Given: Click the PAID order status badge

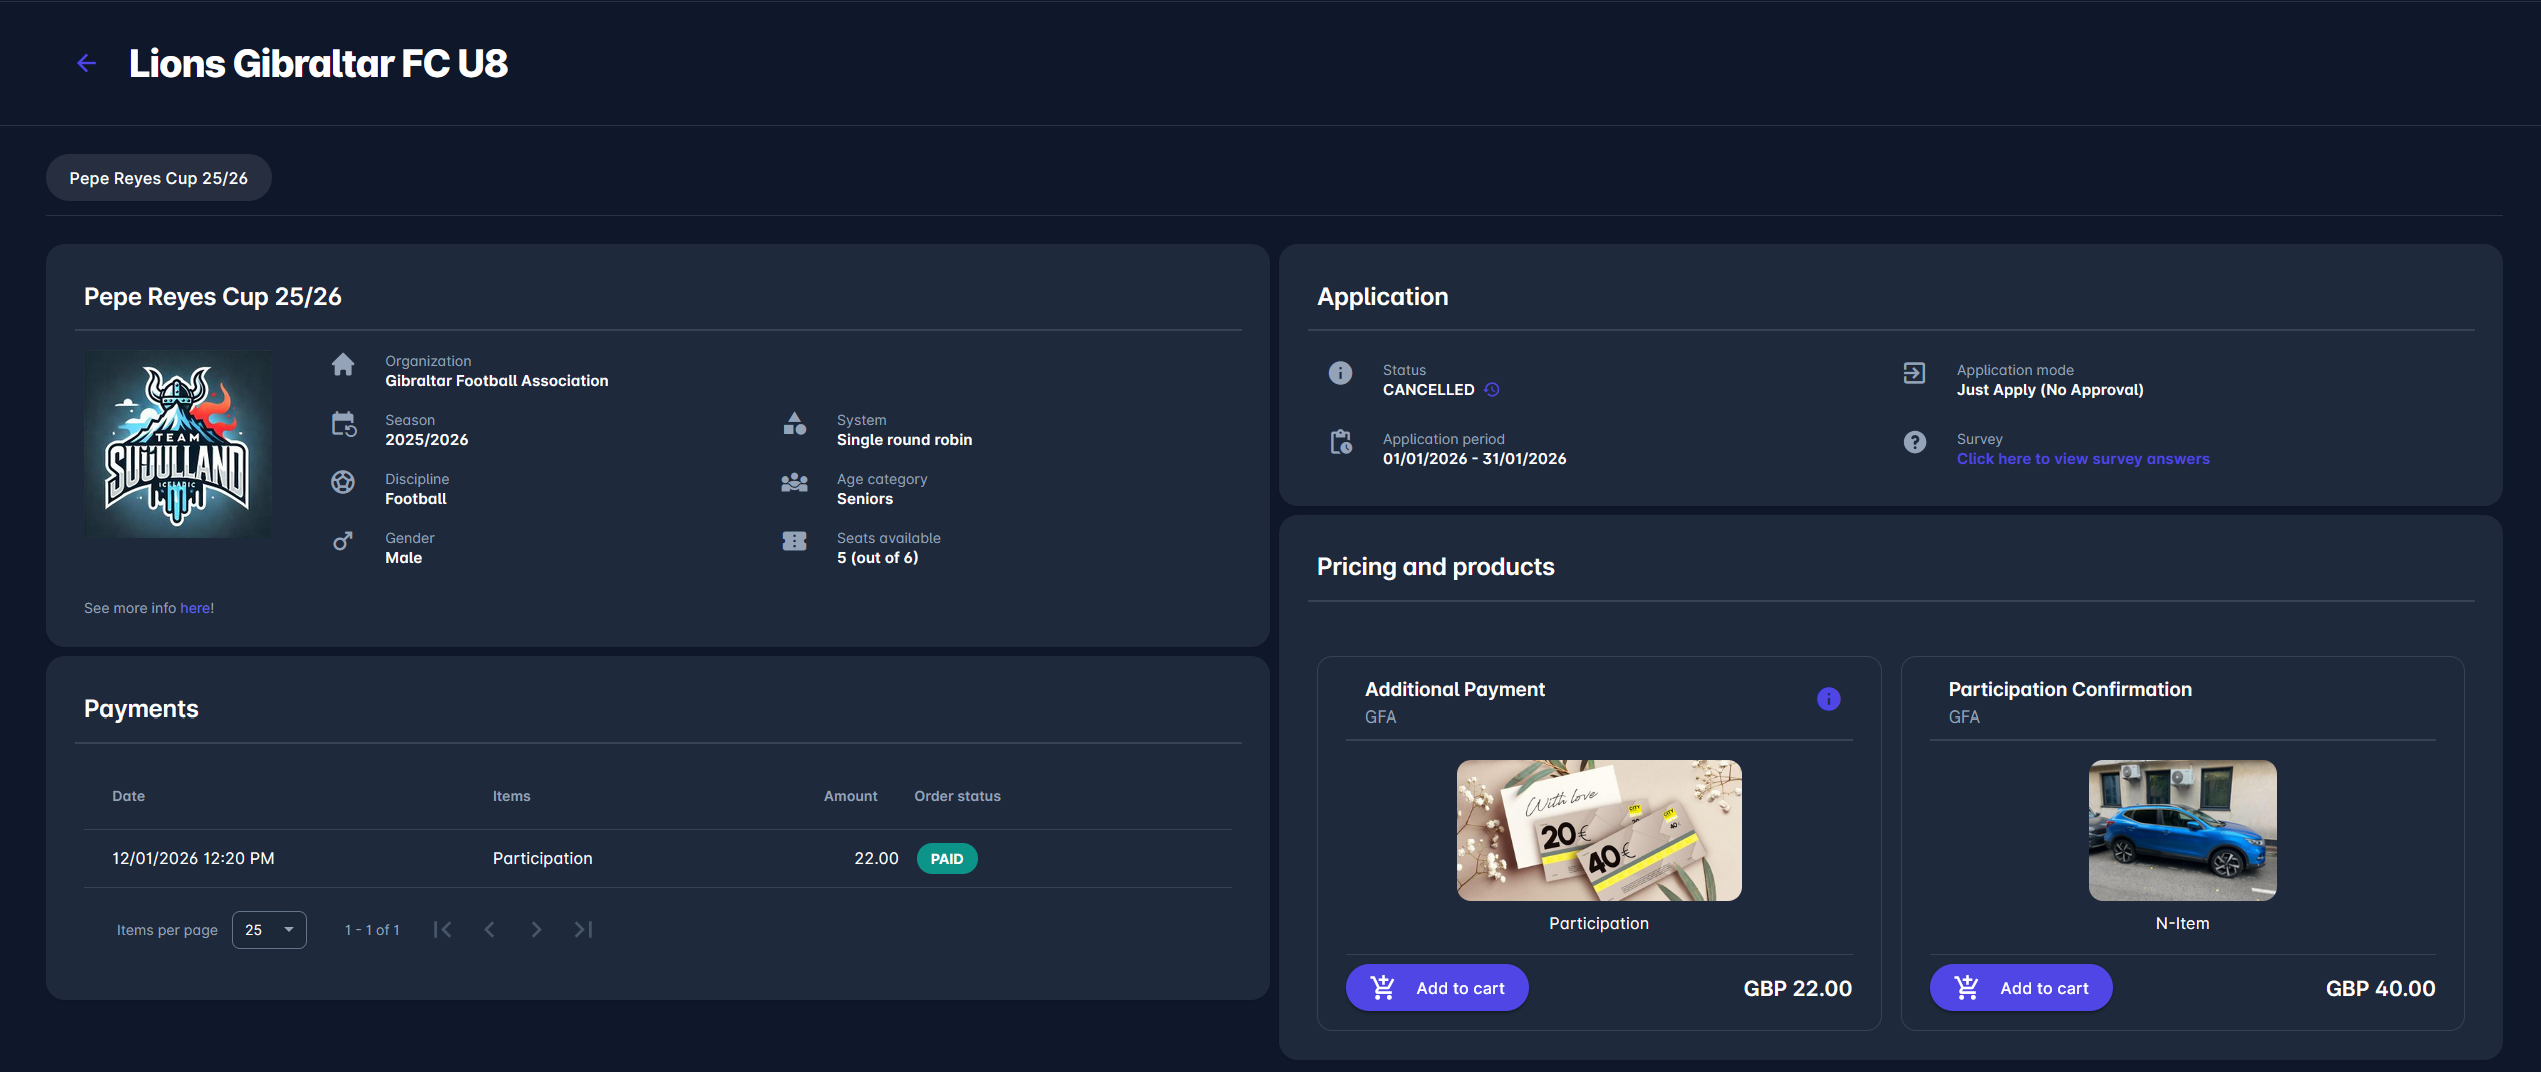Looking at the screenshot, I should pos(946,858).
